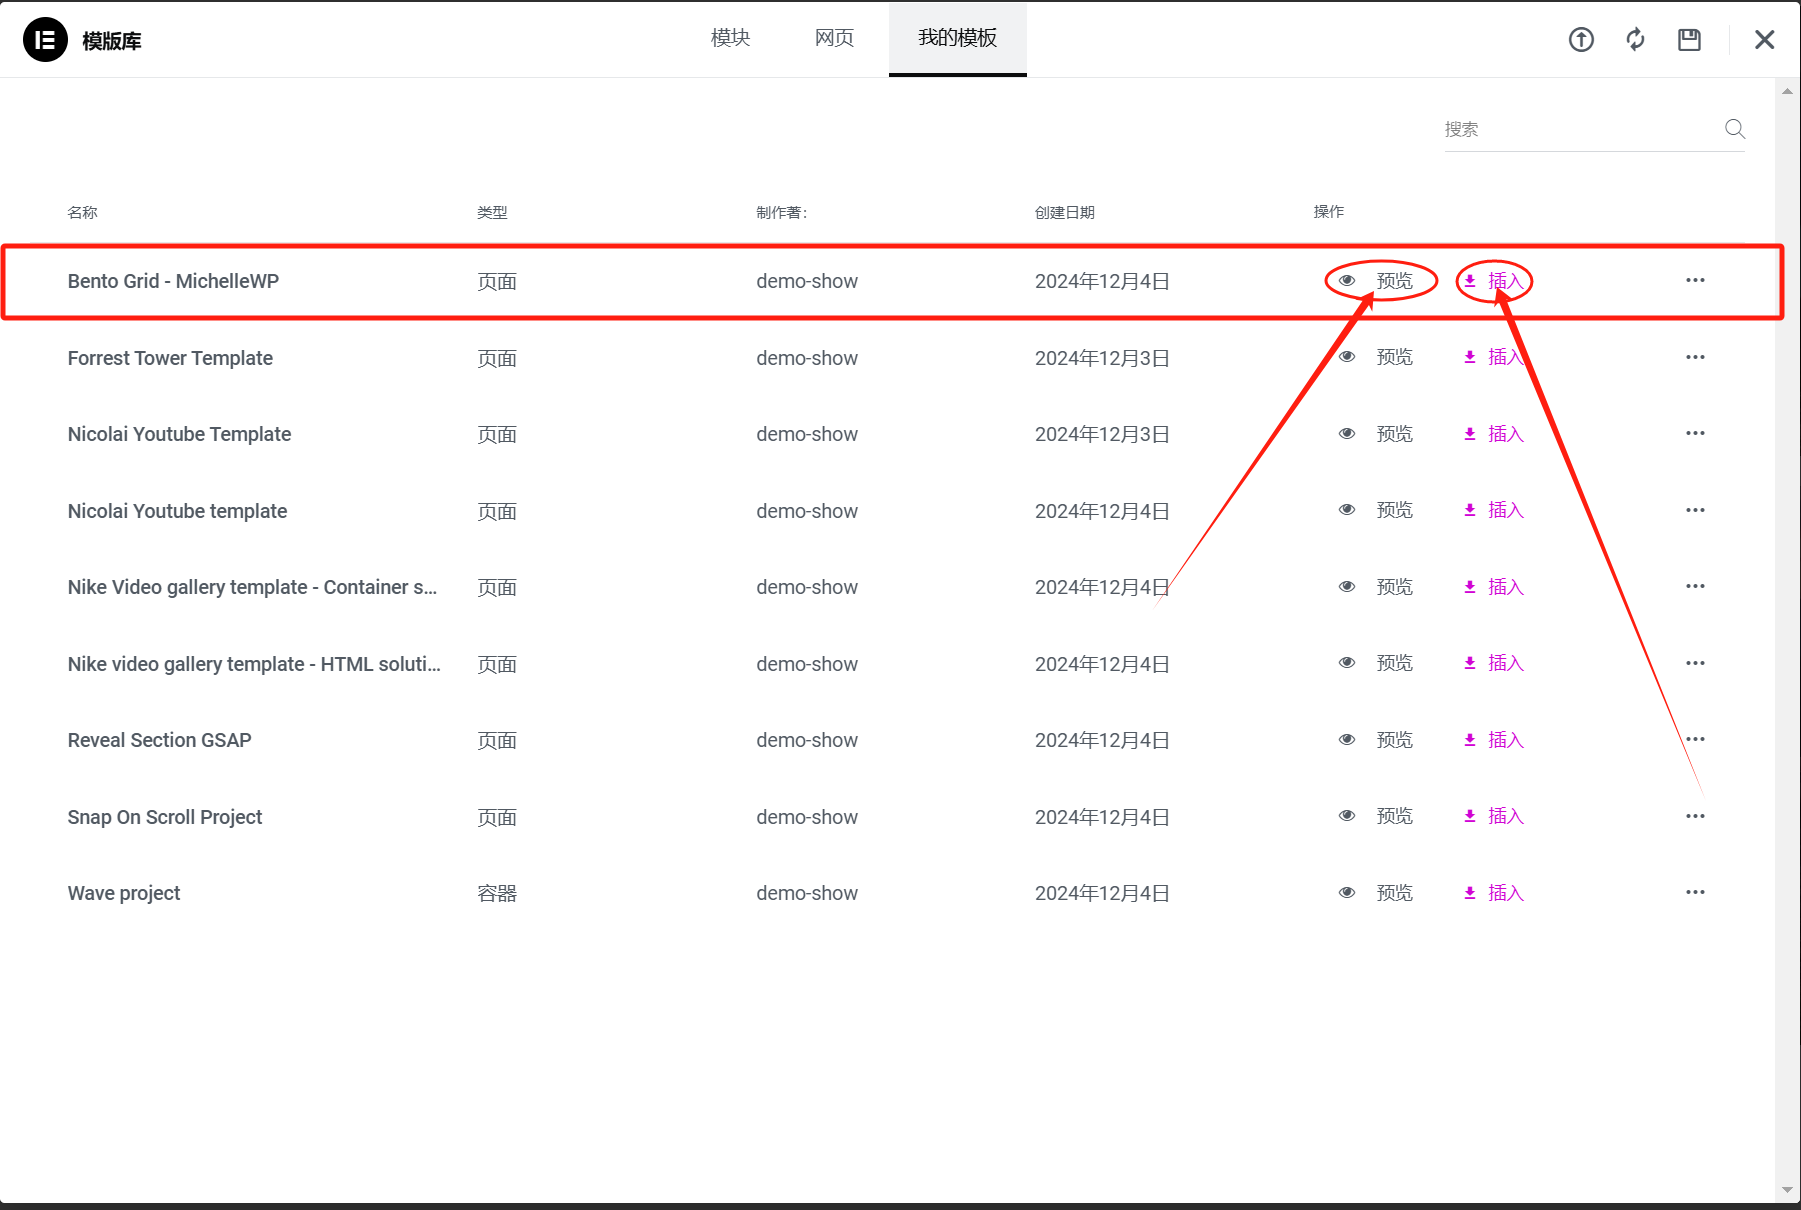The width and height of the screenshot is (1801, 1210).
Task: Click the save/export icon in header
Action: (x=1689, y=39)
